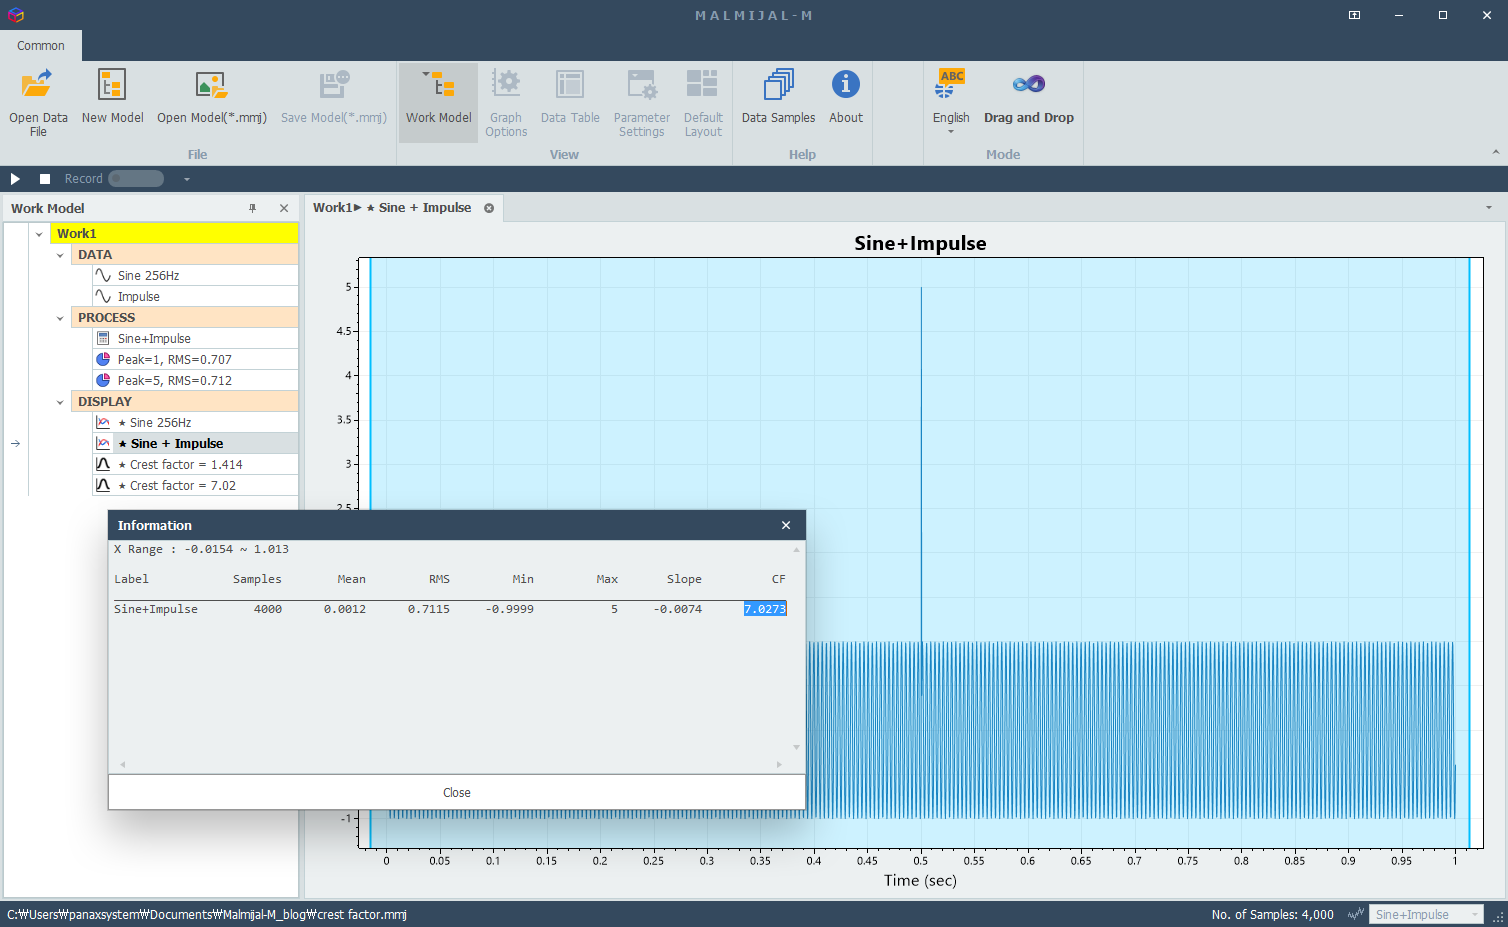The height and width of the screenshot is (927, 1508).
Task: Select the Impulse data item
Action: [195, 297]
